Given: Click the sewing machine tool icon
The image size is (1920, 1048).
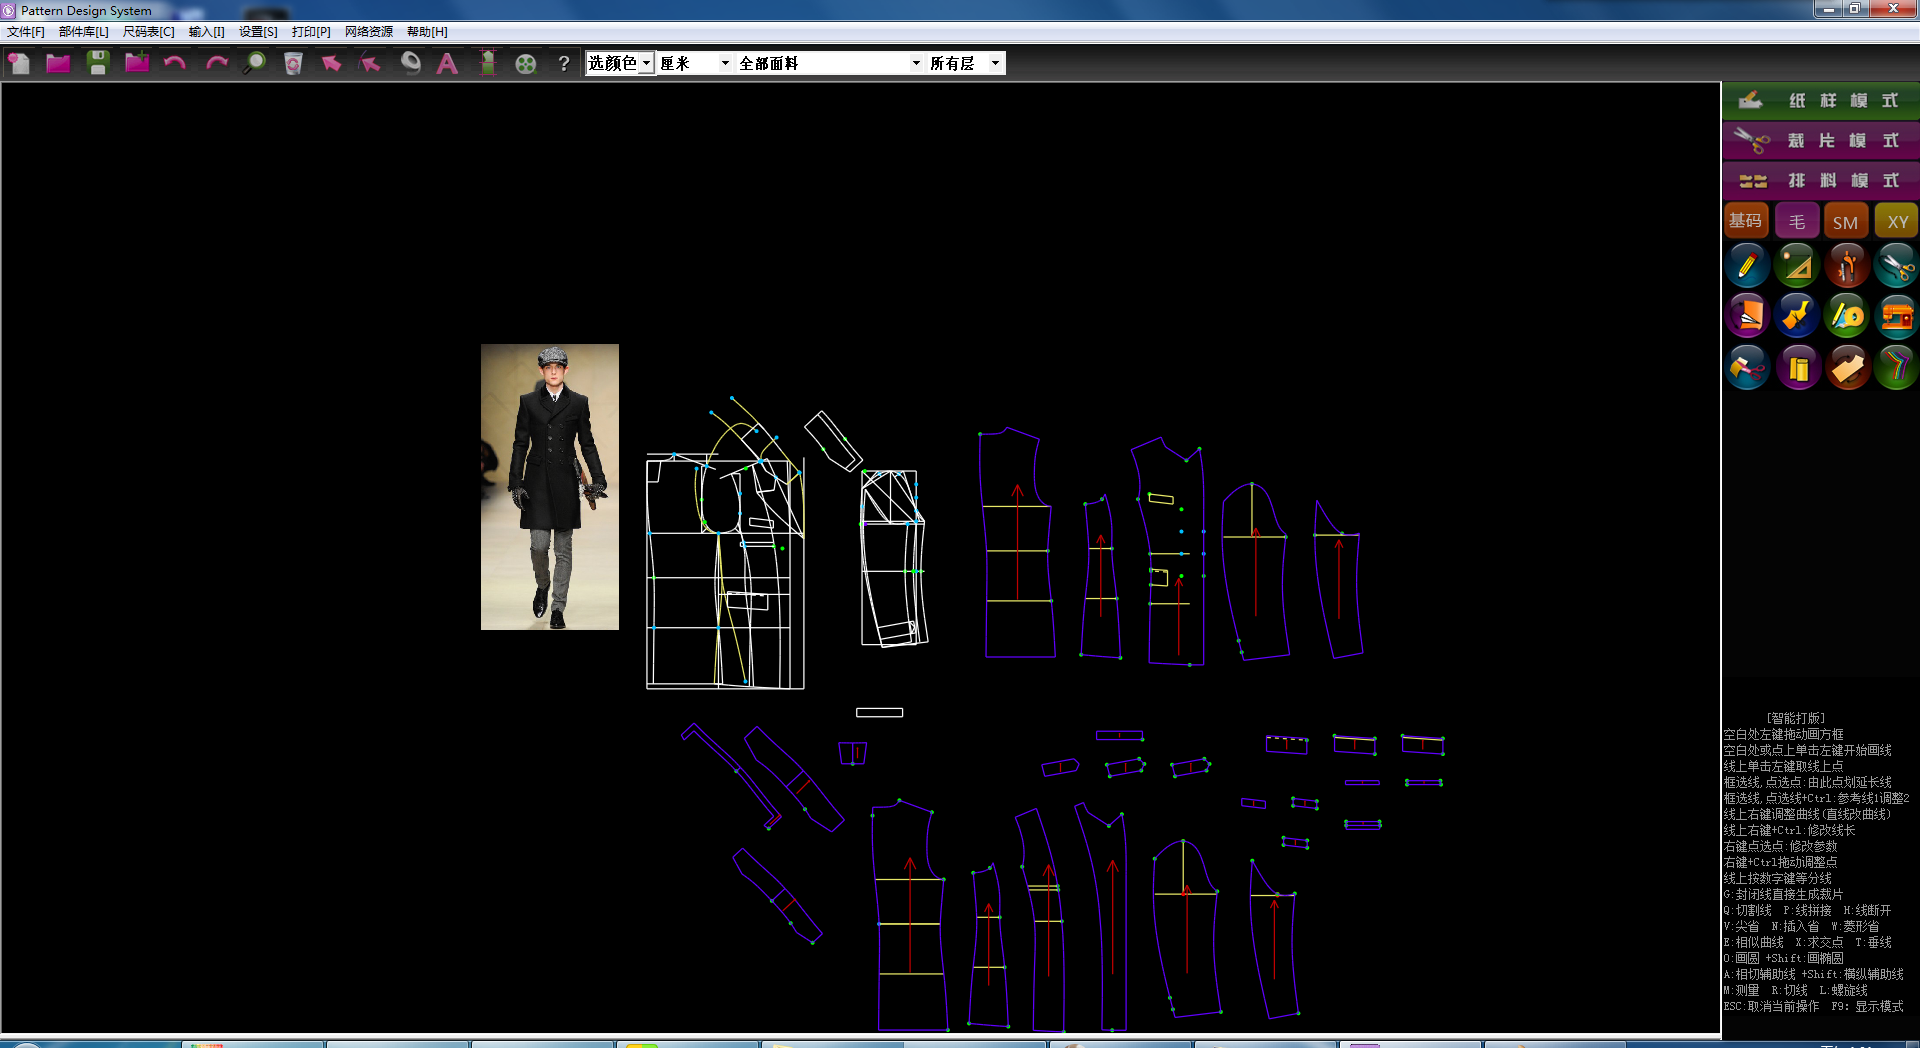Looking at the screenshot, I should [x=1896, y=317].
